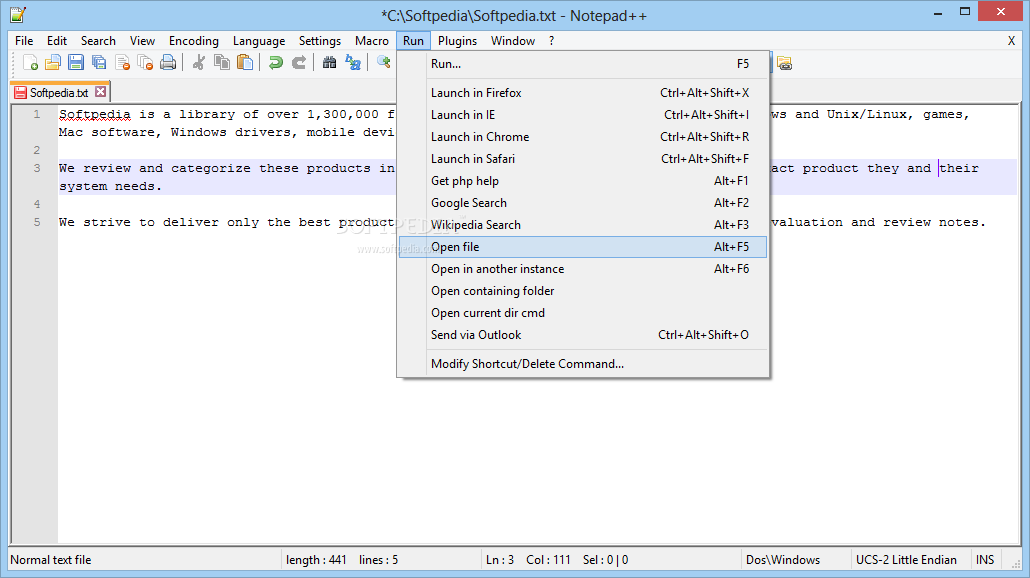Image resolution: width=1030 pixels, height=578 pixels.
Task: Open the Plugins menu
Action: coord(458,41)
